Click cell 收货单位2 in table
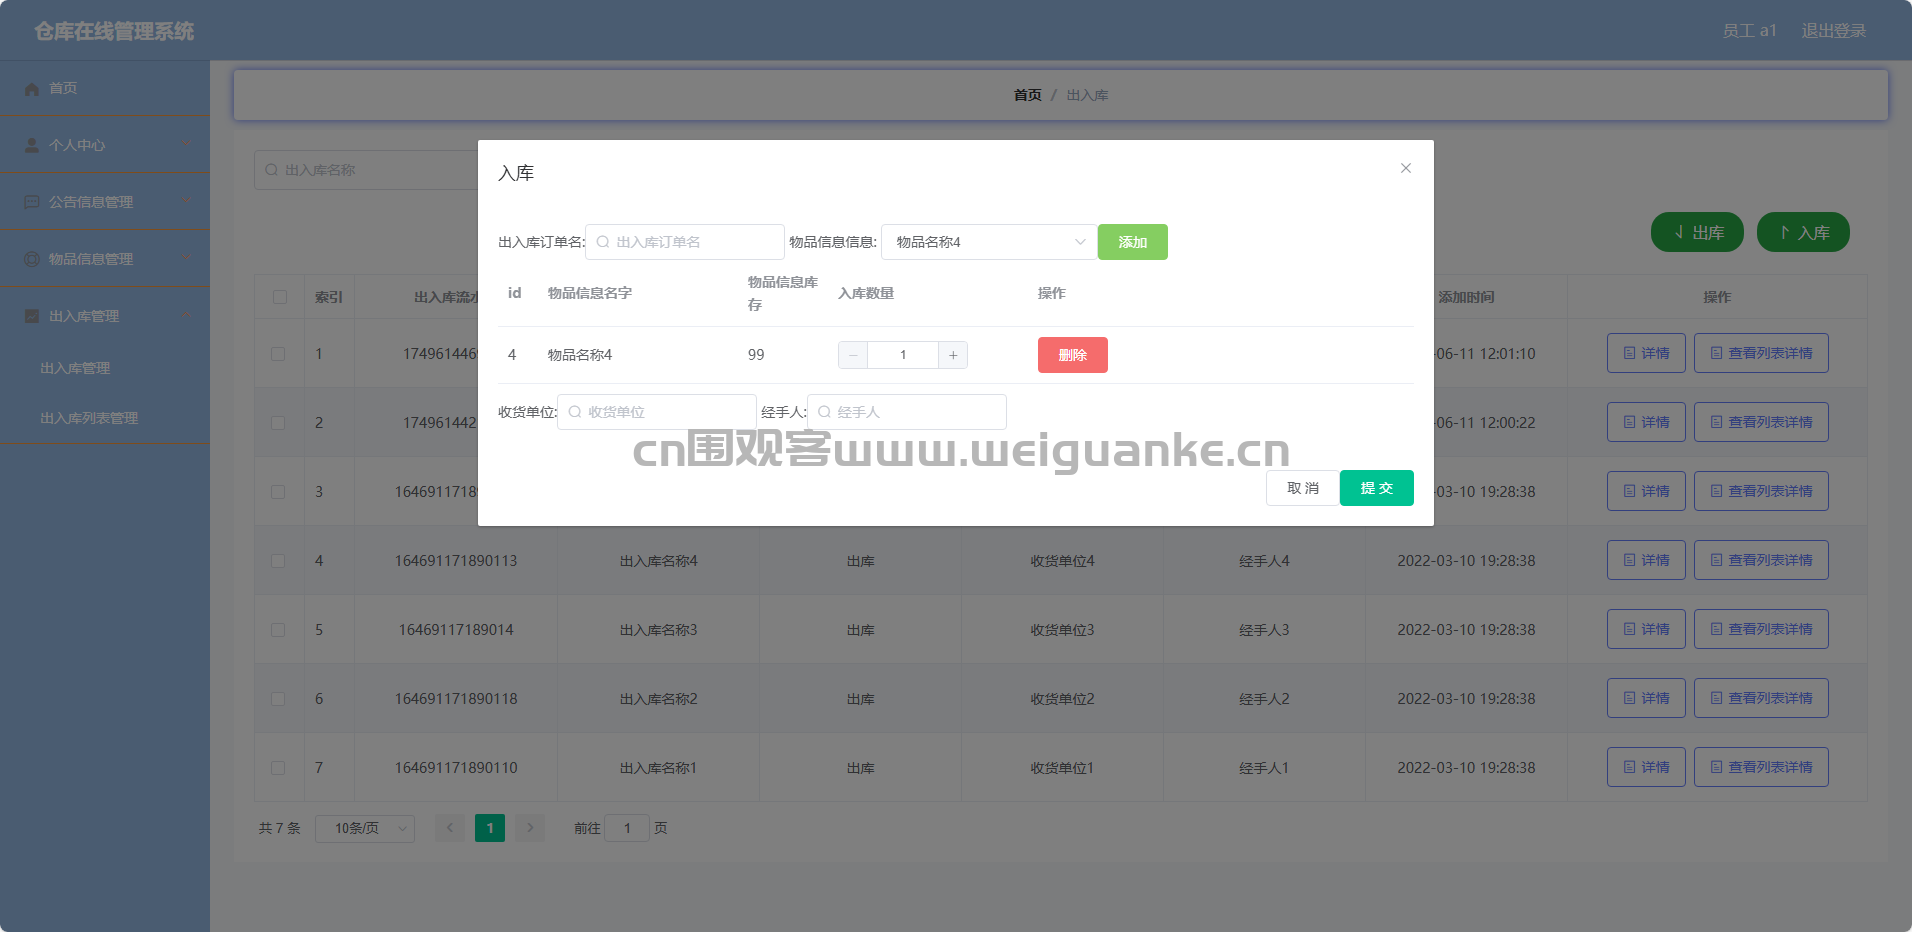This screenshot has width=1912, height=932. [x=1062, y=699]
